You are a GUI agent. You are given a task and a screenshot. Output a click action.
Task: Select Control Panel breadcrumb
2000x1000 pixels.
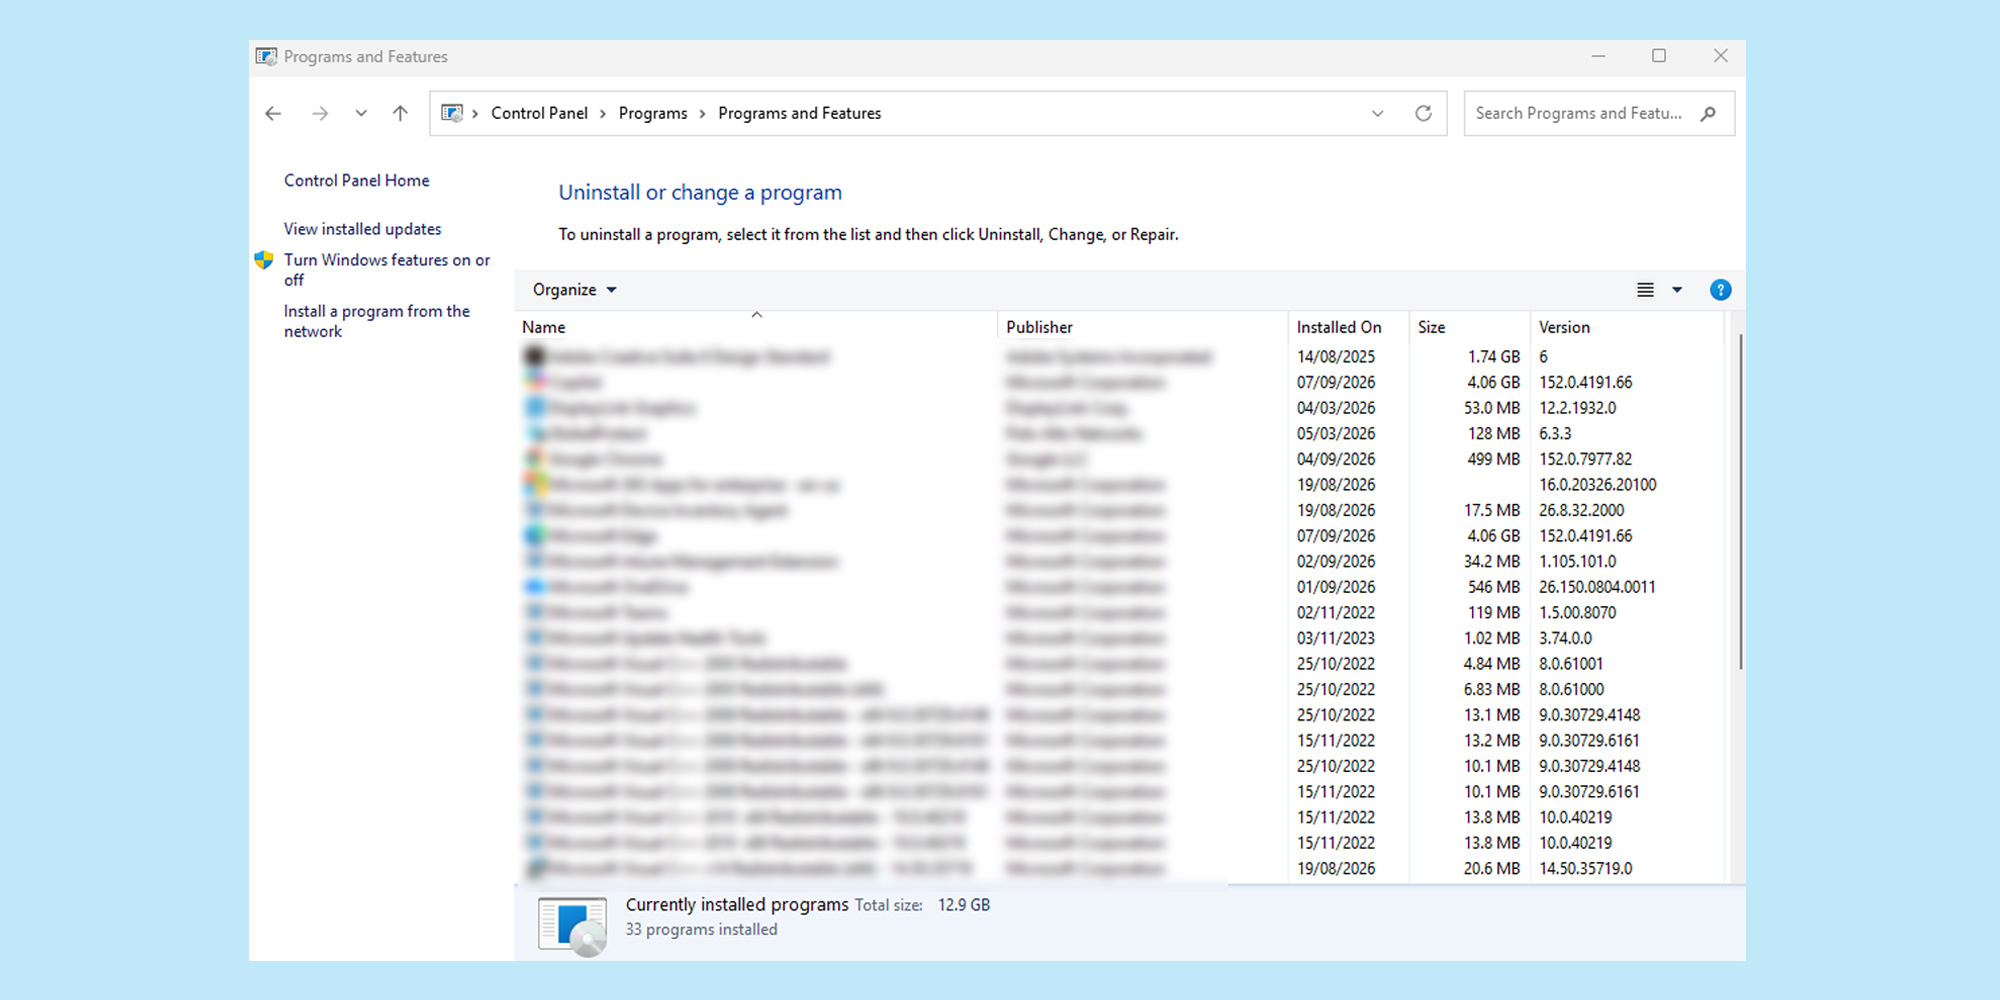pyautogui.click(x=539, y=114)
